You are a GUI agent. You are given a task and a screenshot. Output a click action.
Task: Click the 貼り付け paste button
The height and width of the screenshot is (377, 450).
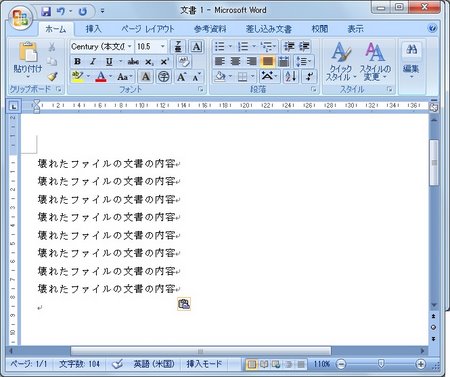tap(28, 61)
